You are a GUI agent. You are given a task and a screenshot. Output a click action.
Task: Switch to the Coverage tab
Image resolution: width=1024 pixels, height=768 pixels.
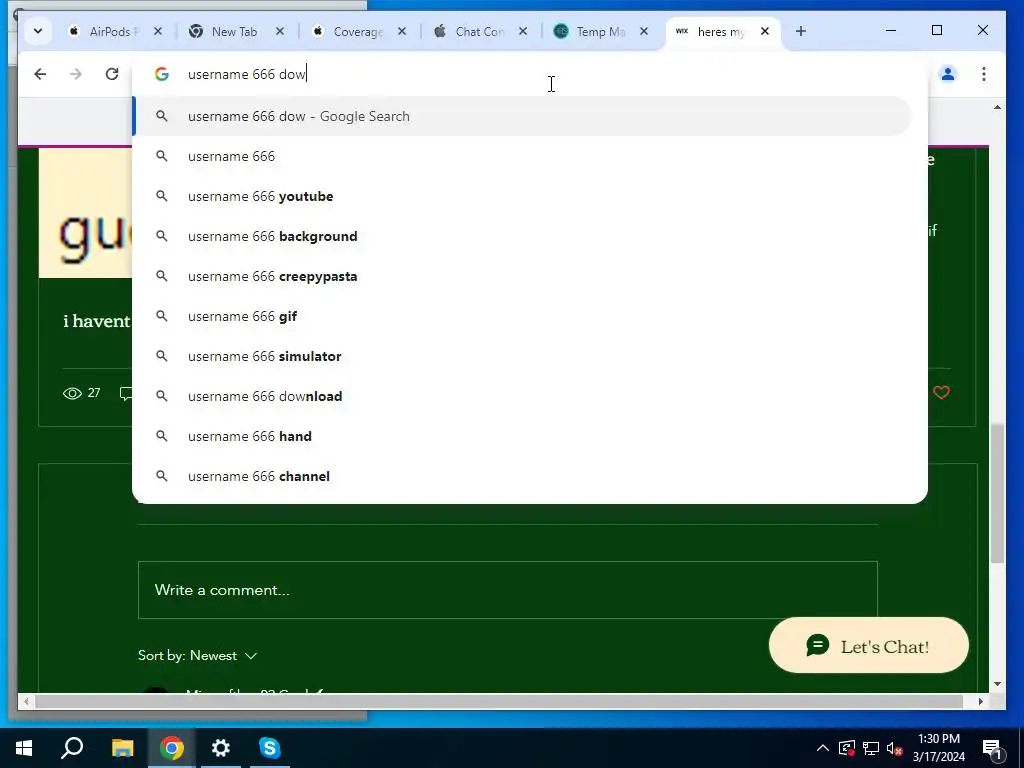[359, 31]
